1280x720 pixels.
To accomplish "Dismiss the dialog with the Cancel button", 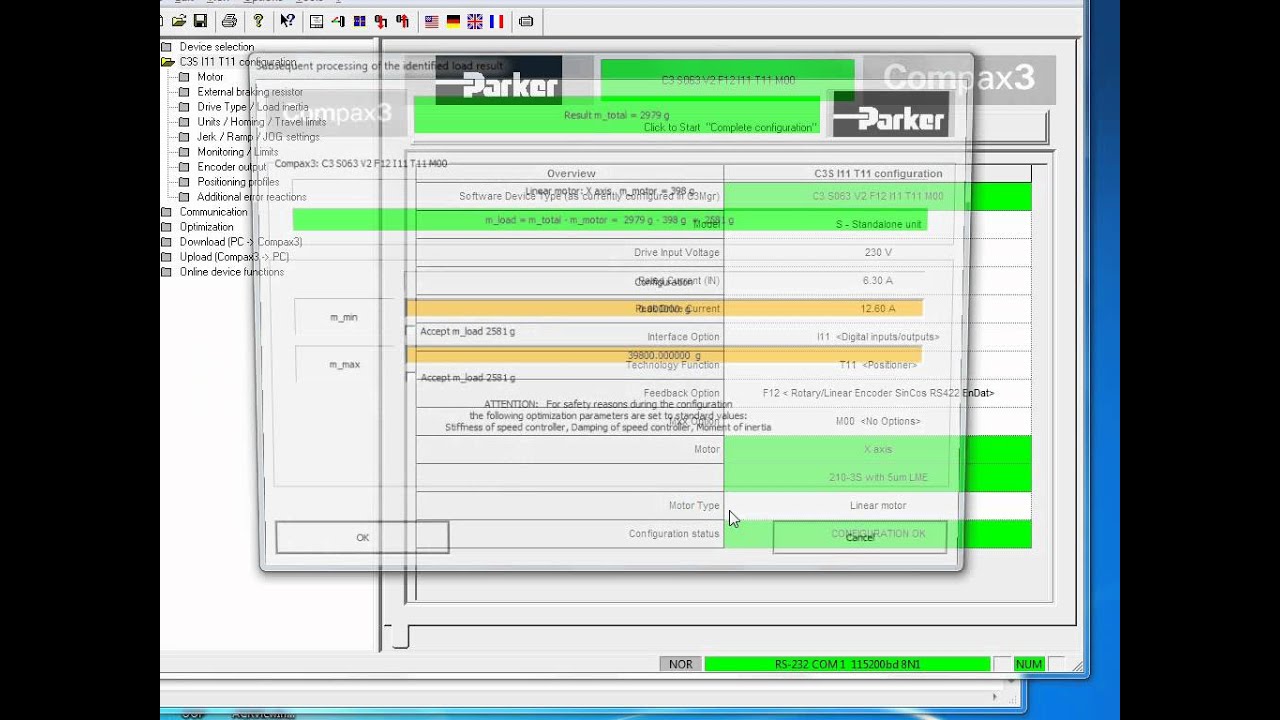I will [860, 537].
